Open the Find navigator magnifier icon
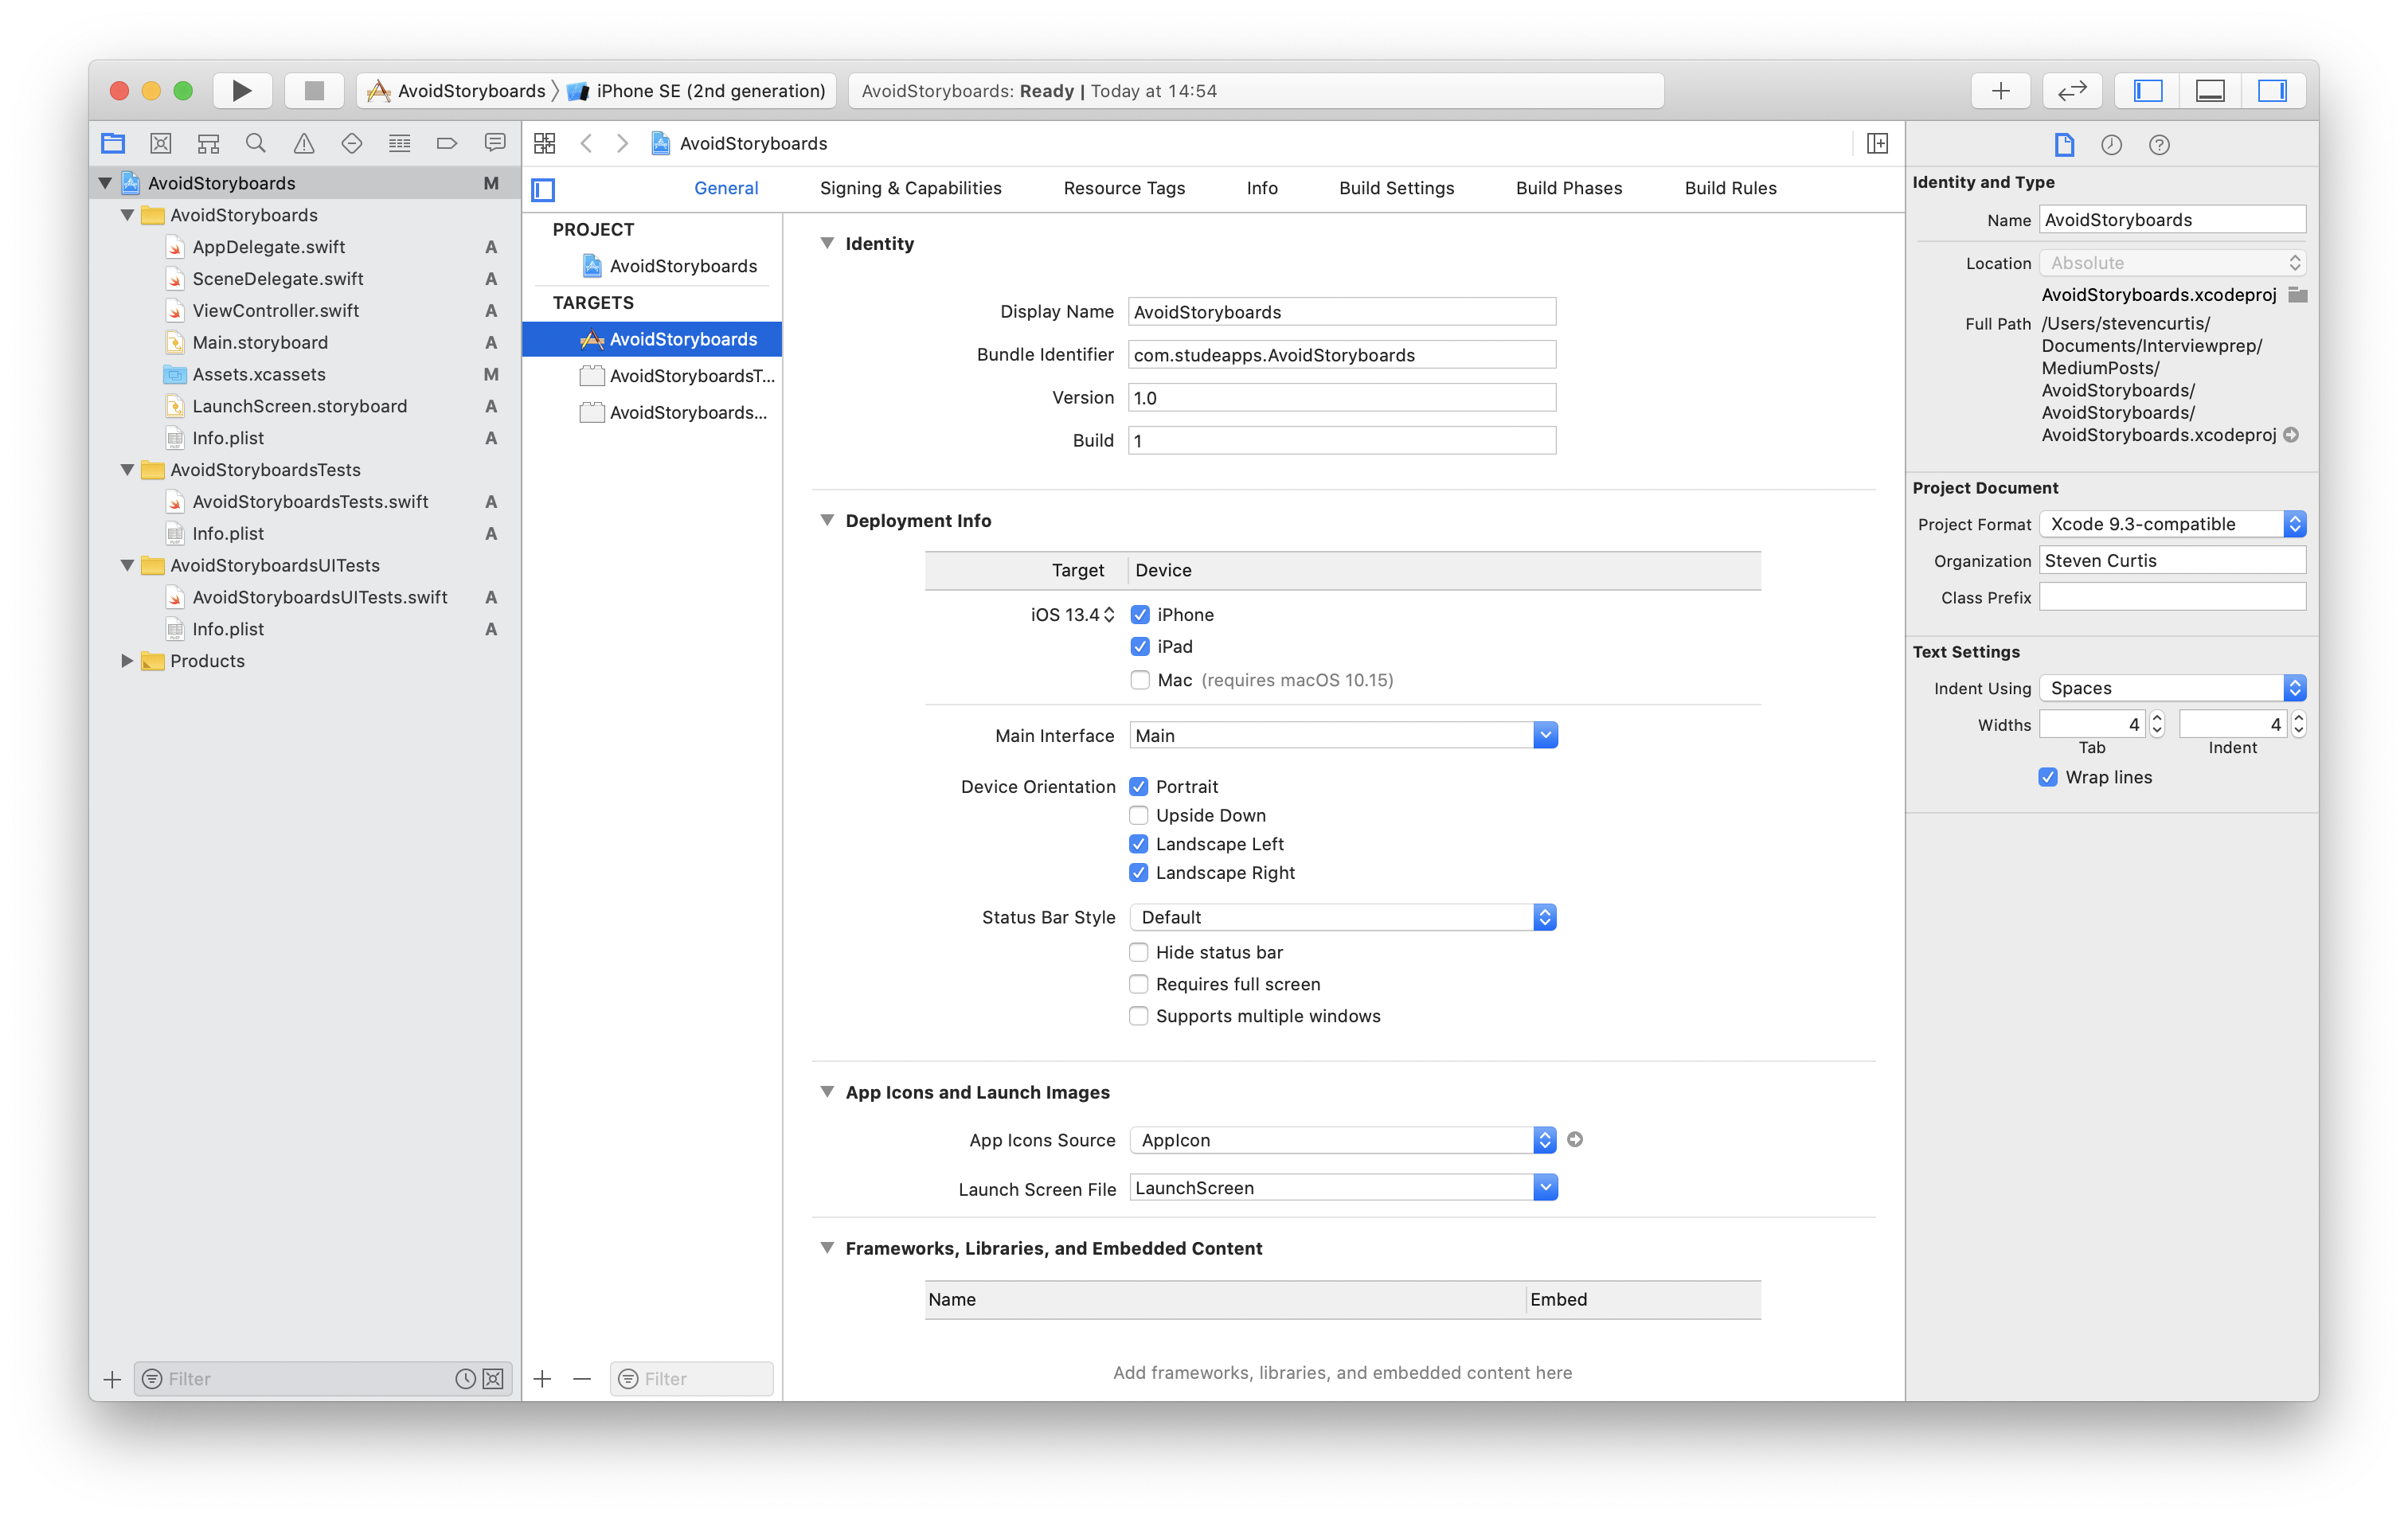Viewport: 2408px width, 1519px height. (256, 144)
